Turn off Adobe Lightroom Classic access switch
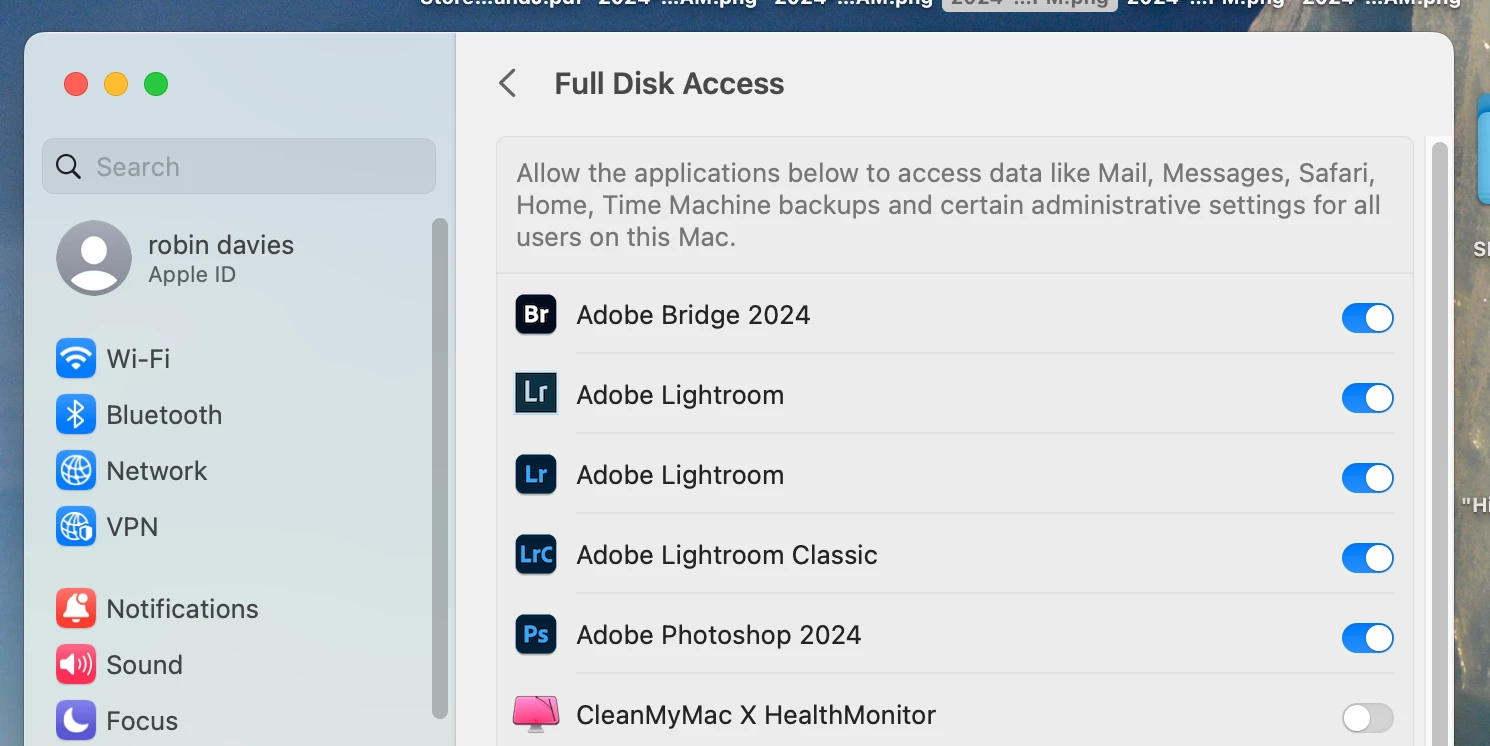The width and height of the screenshot is (1490, 746). [x=1367, y=558]
